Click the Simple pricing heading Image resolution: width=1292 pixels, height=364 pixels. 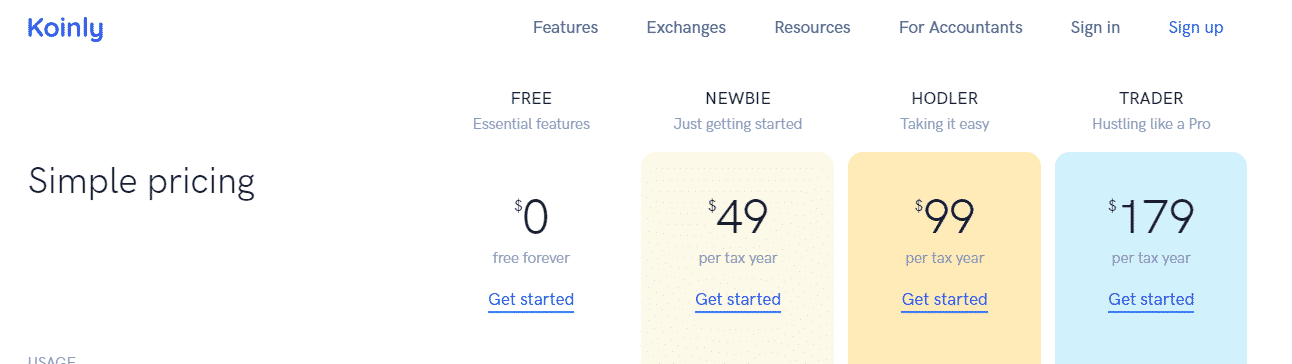tap(141, 182)
